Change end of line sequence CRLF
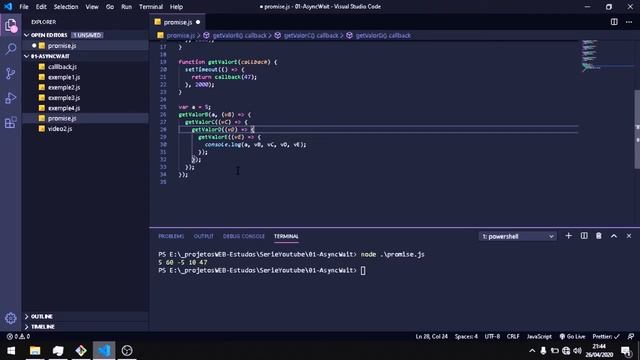This screenshot has height=360, width=640. (513, 336)
